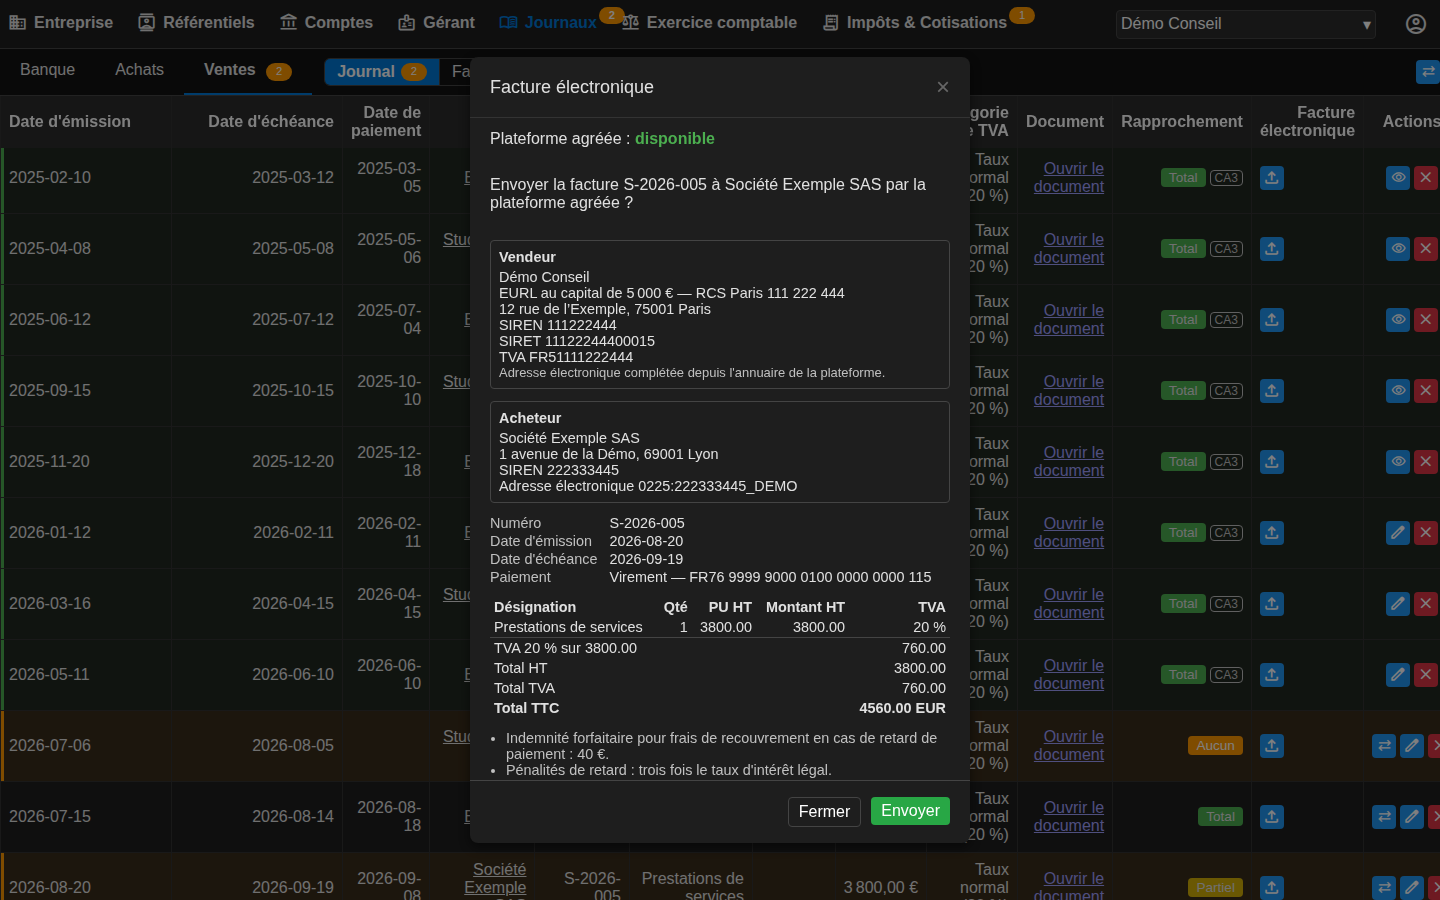Delete the 2025-02-10 entry with the red X
The height and width of the screenshot is (900, 1440).
click(x=1426, y=178)
